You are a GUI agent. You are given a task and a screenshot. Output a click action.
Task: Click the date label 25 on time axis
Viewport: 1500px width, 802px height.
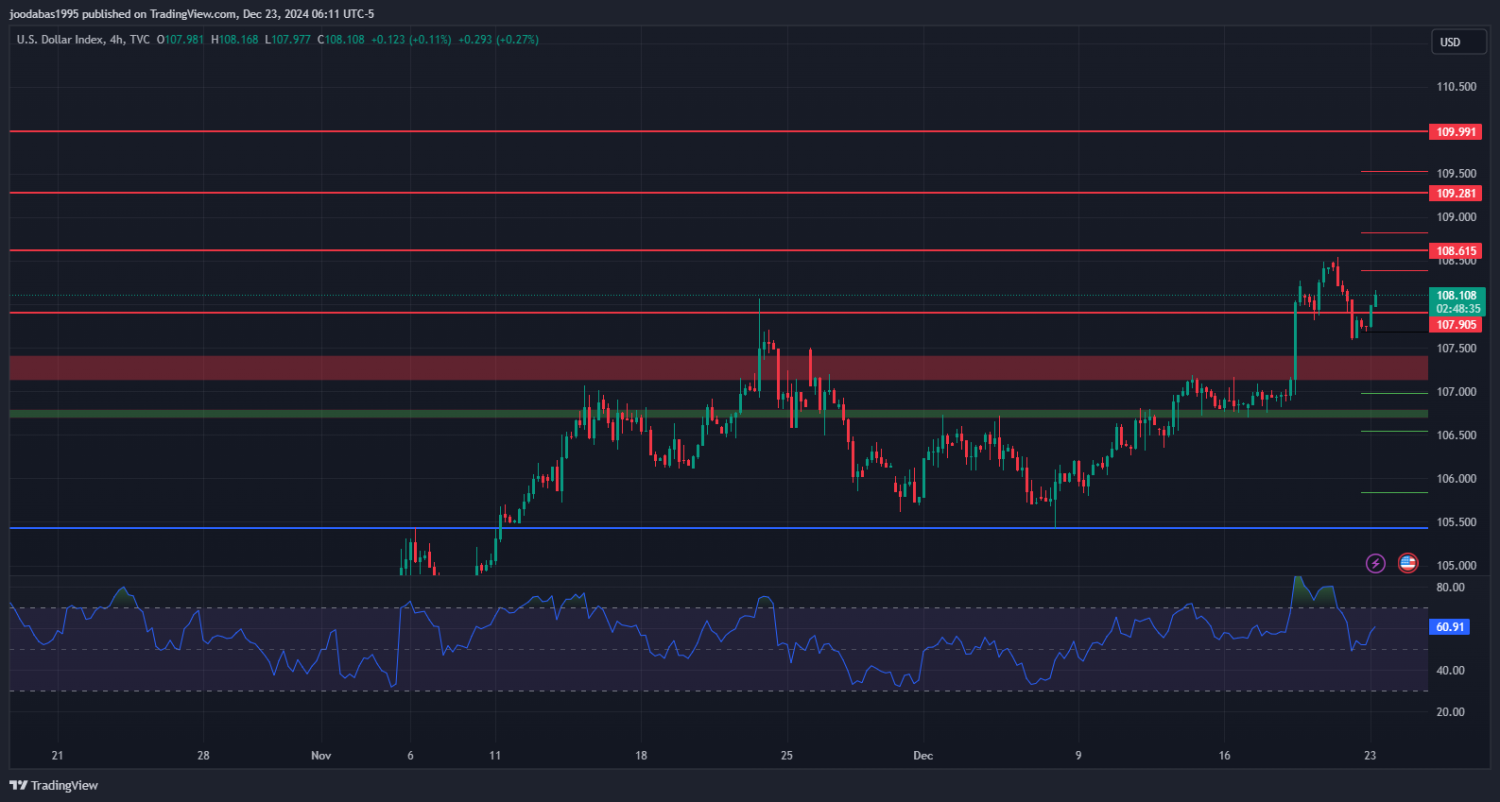click(x=787, y=755)
